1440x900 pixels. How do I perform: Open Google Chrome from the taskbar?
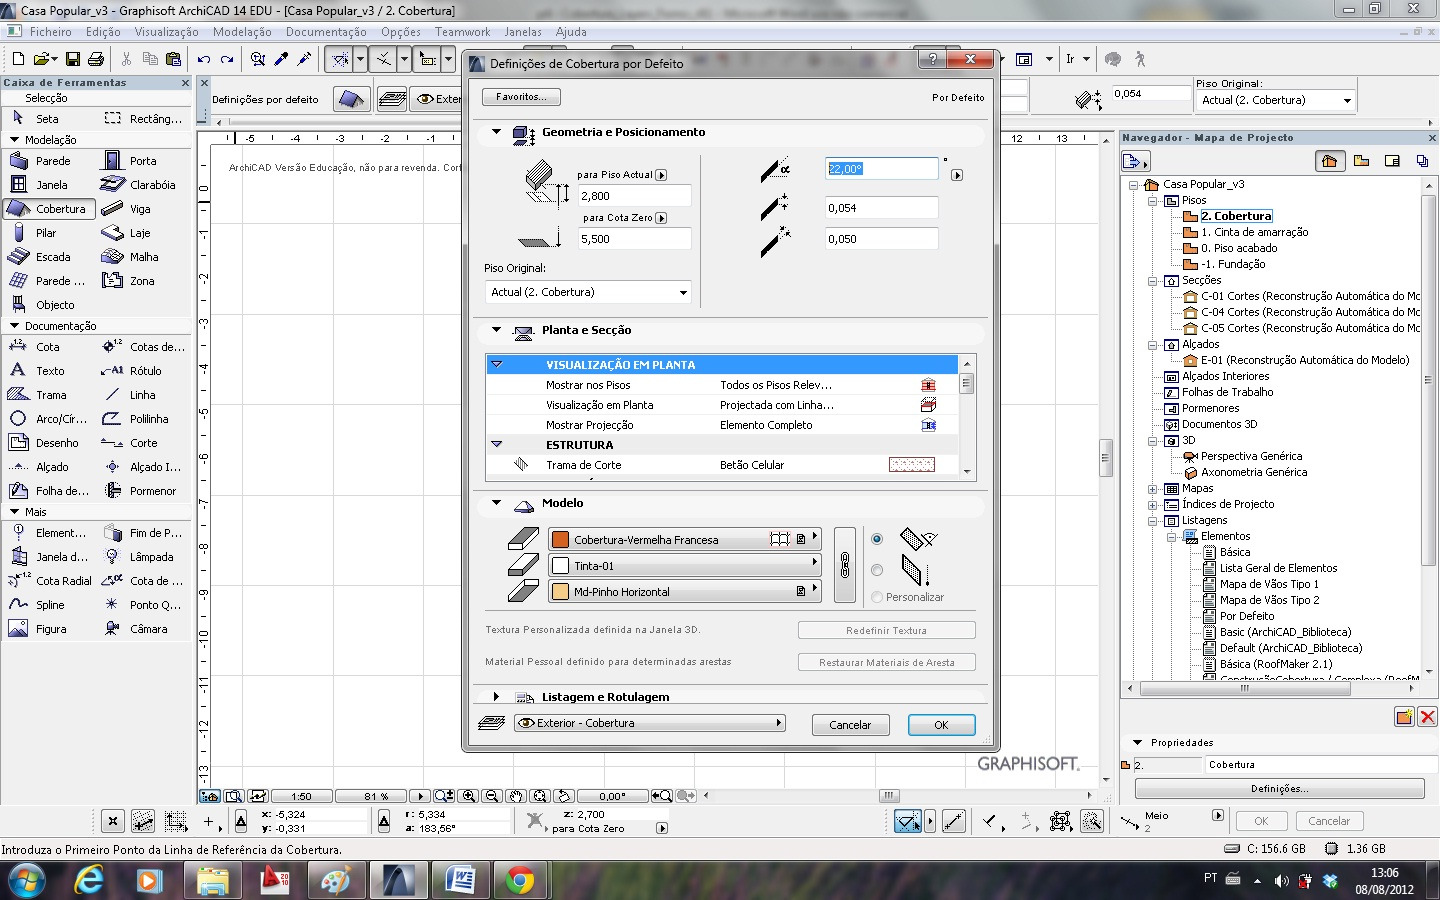click(x=519, y=880)
